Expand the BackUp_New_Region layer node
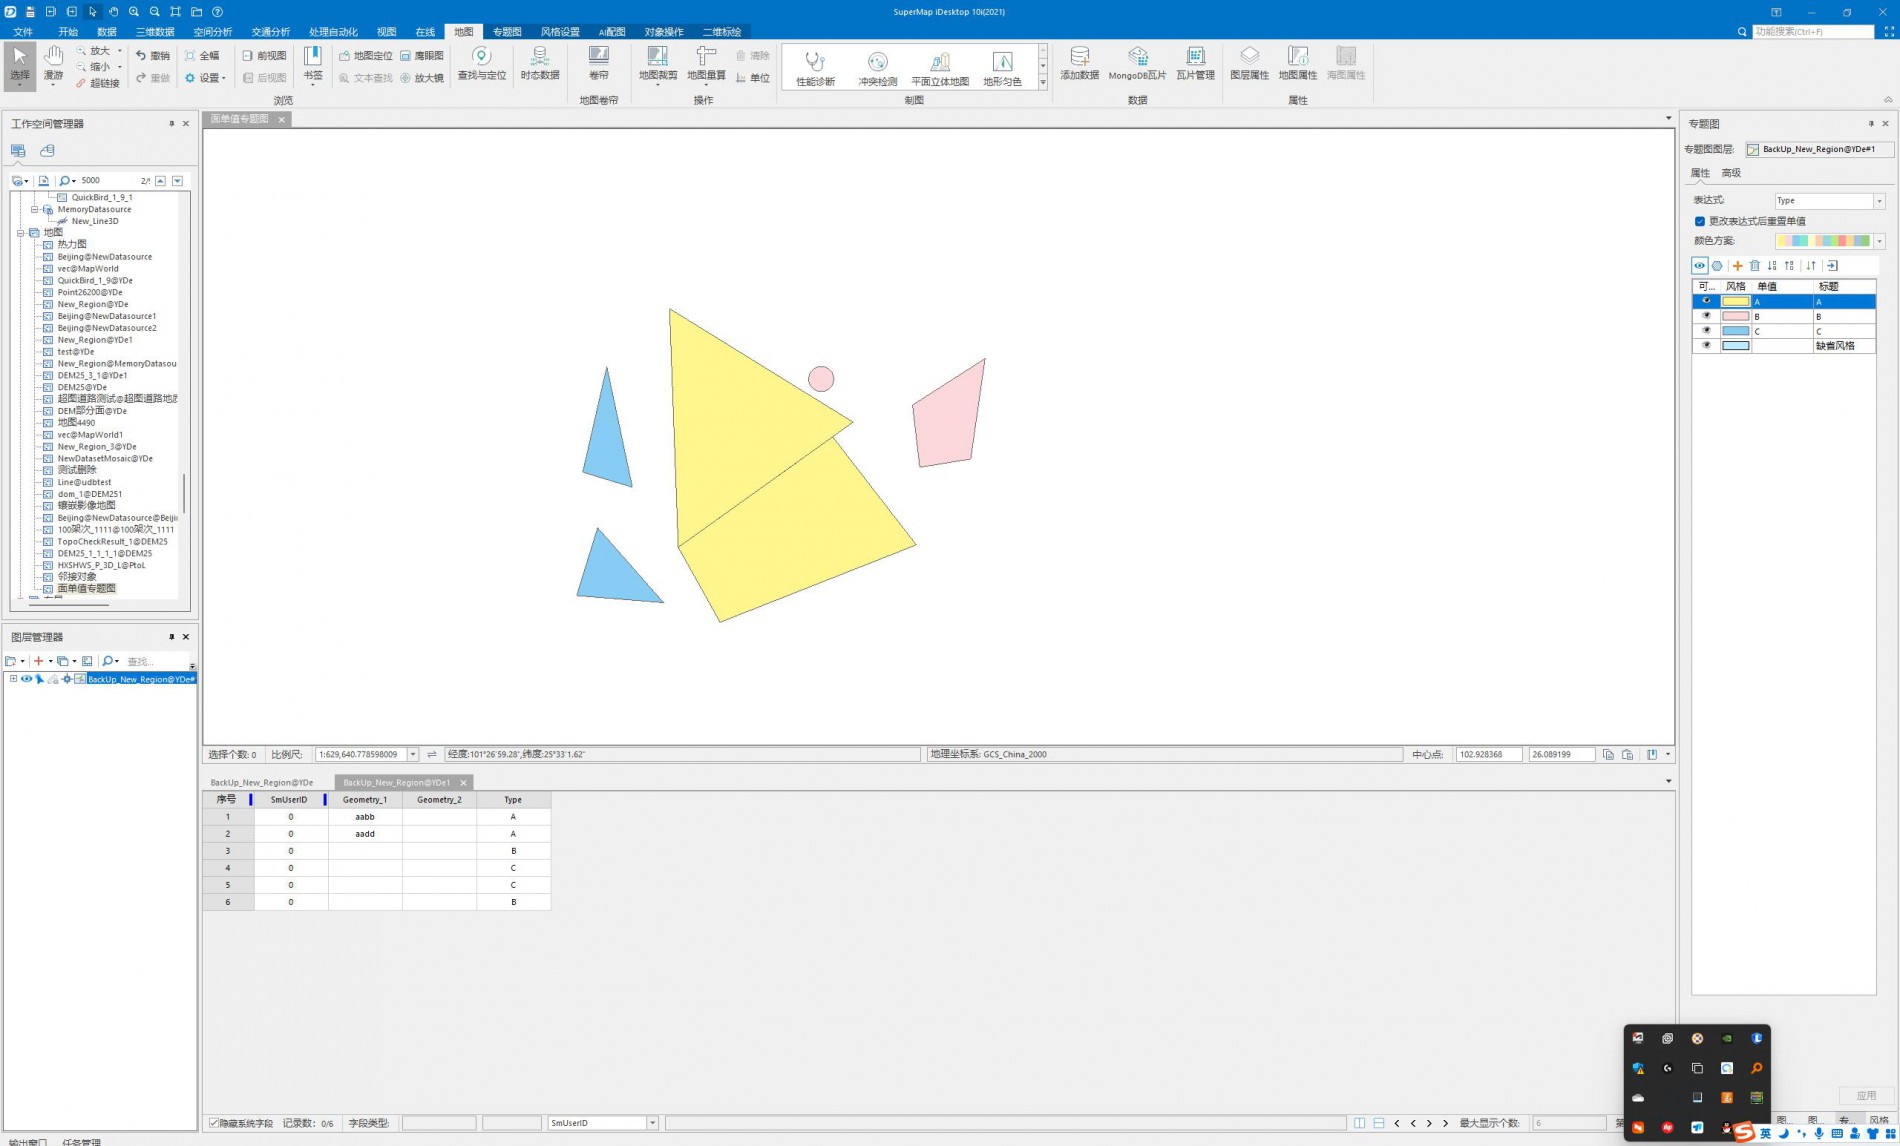The width and height of the screenshot is (1900, 1146). click(13, 679)
